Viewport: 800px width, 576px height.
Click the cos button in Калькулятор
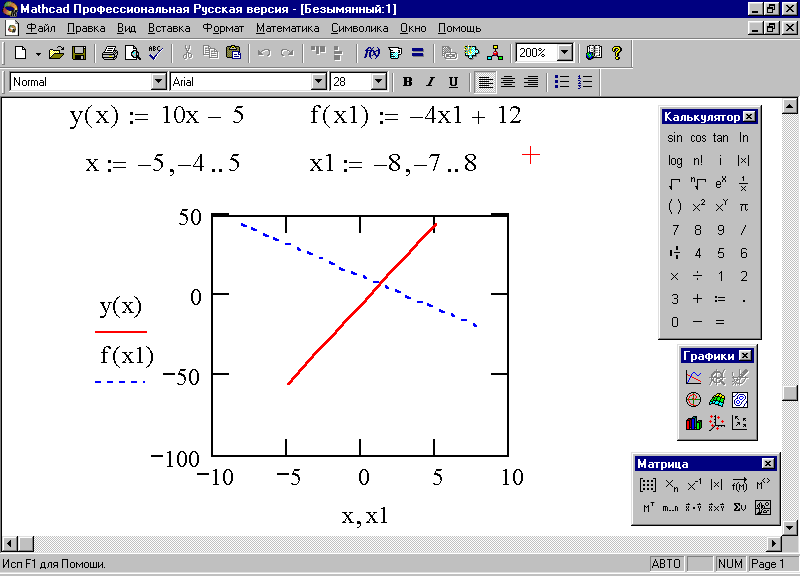click(x=698, y=138)
